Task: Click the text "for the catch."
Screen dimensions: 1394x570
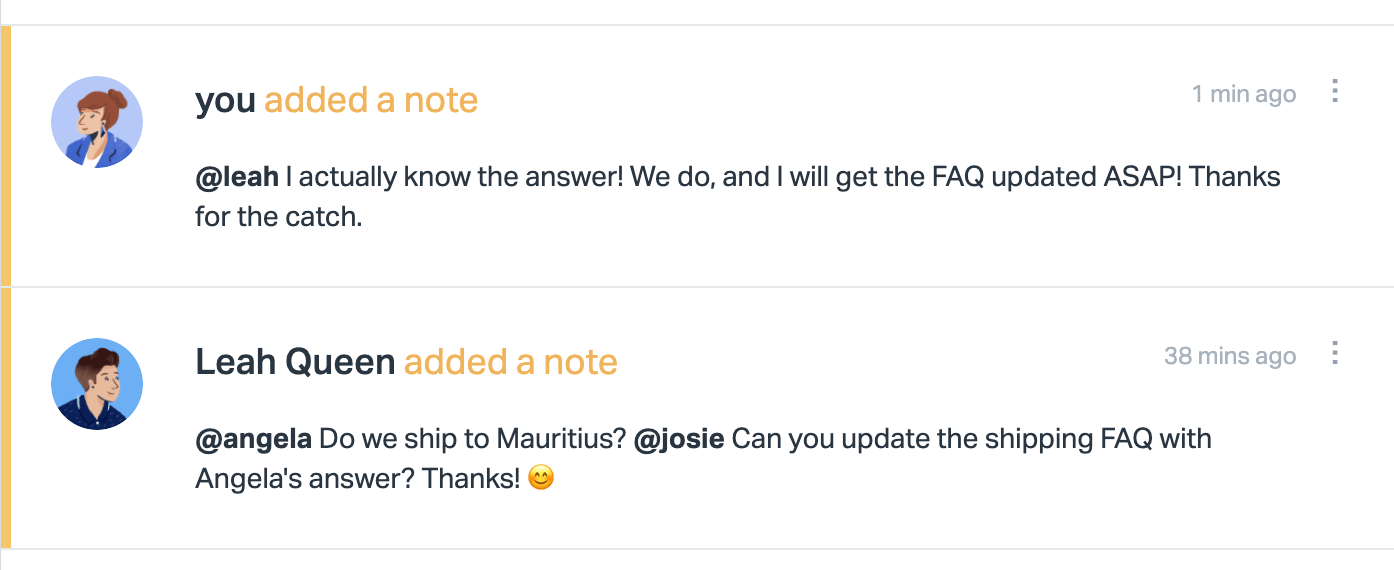Action: click(x=278, y=216)
